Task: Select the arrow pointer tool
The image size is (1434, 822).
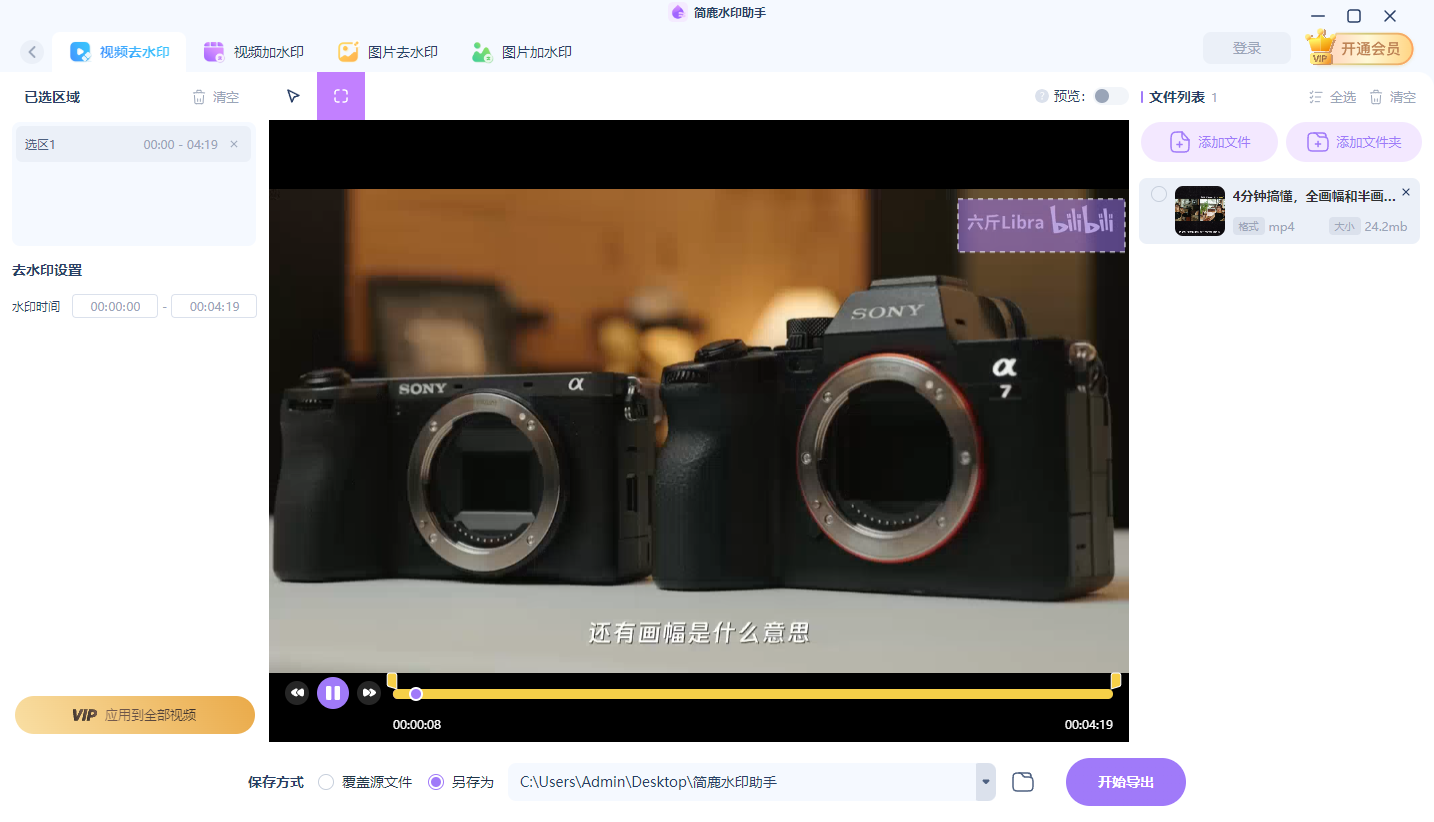Action: click(x=293, y=96)
